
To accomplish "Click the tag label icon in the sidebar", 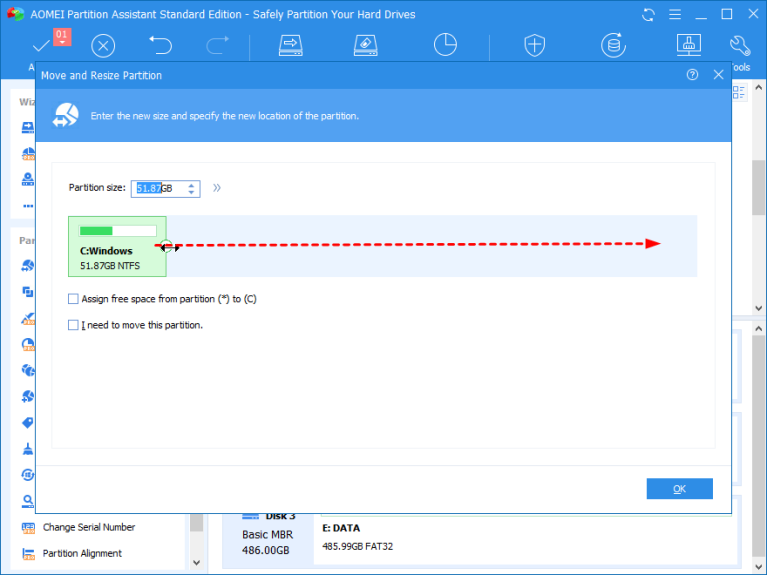I will coord(28,422).
